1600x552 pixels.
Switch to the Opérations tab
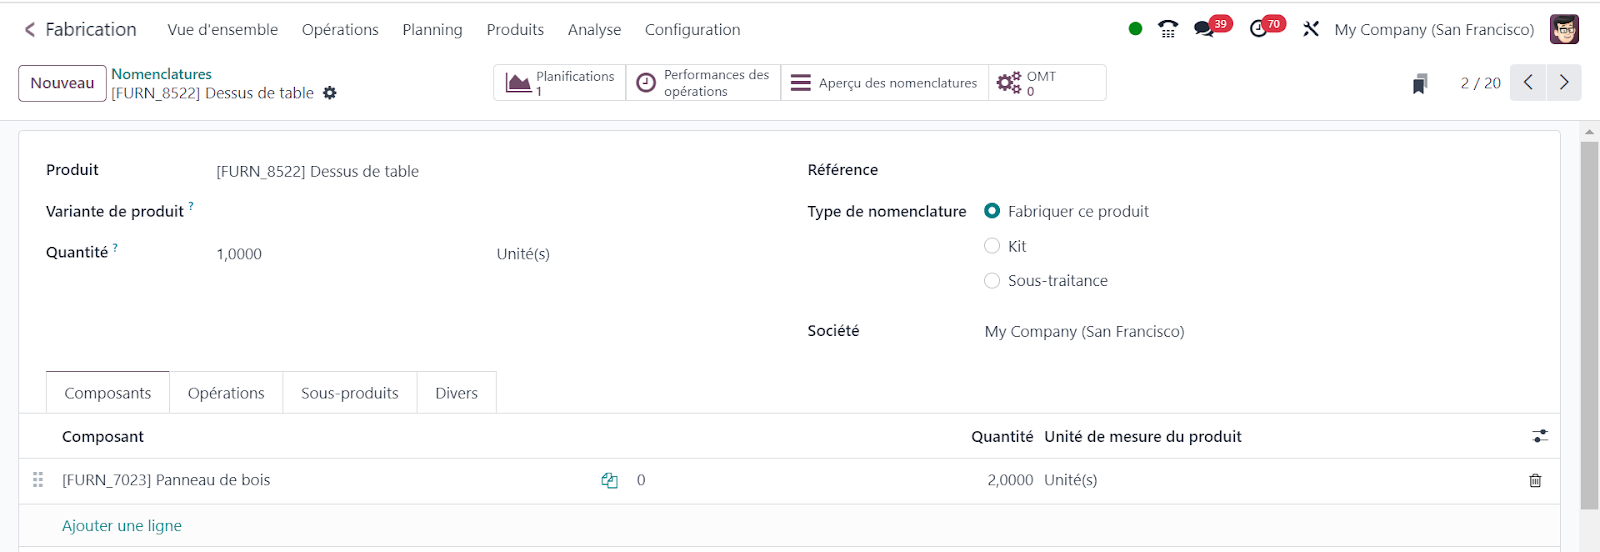click(226, 393)
